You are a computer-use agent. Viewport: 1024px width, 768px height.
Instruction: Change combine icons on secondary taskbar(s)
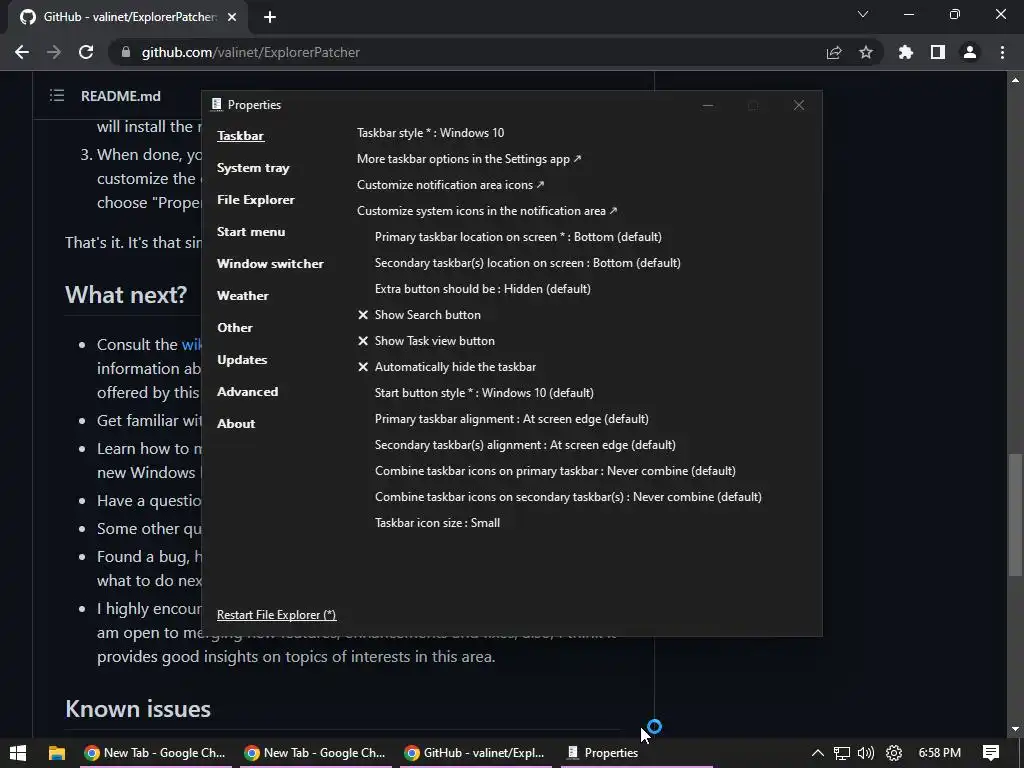(568, 497)
